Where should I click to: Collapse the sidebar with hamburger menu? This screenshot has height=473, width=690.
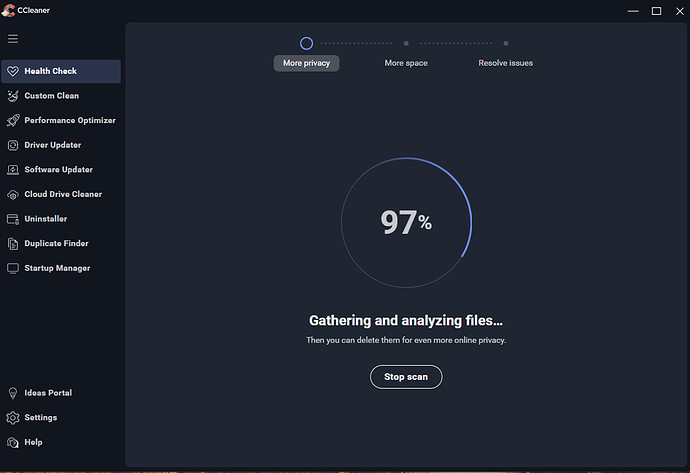click(13, 39)
